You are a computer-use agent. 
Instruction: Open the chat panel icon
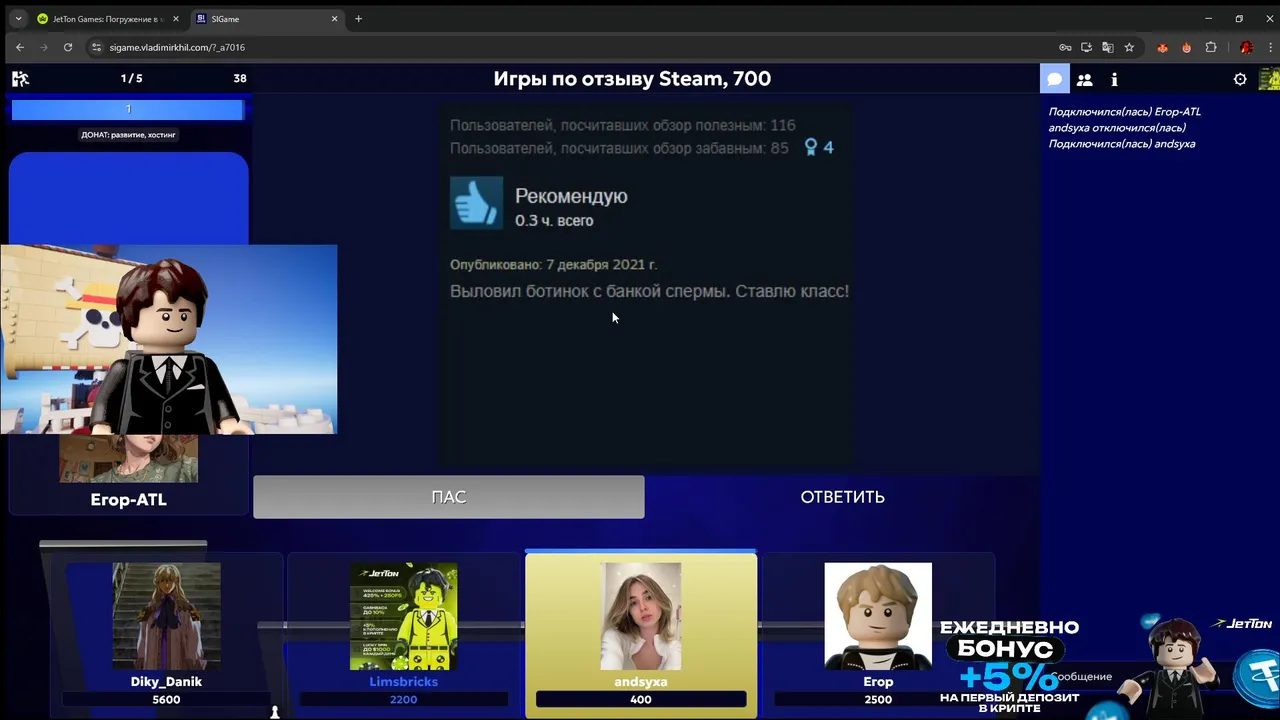pos(1054,79)
